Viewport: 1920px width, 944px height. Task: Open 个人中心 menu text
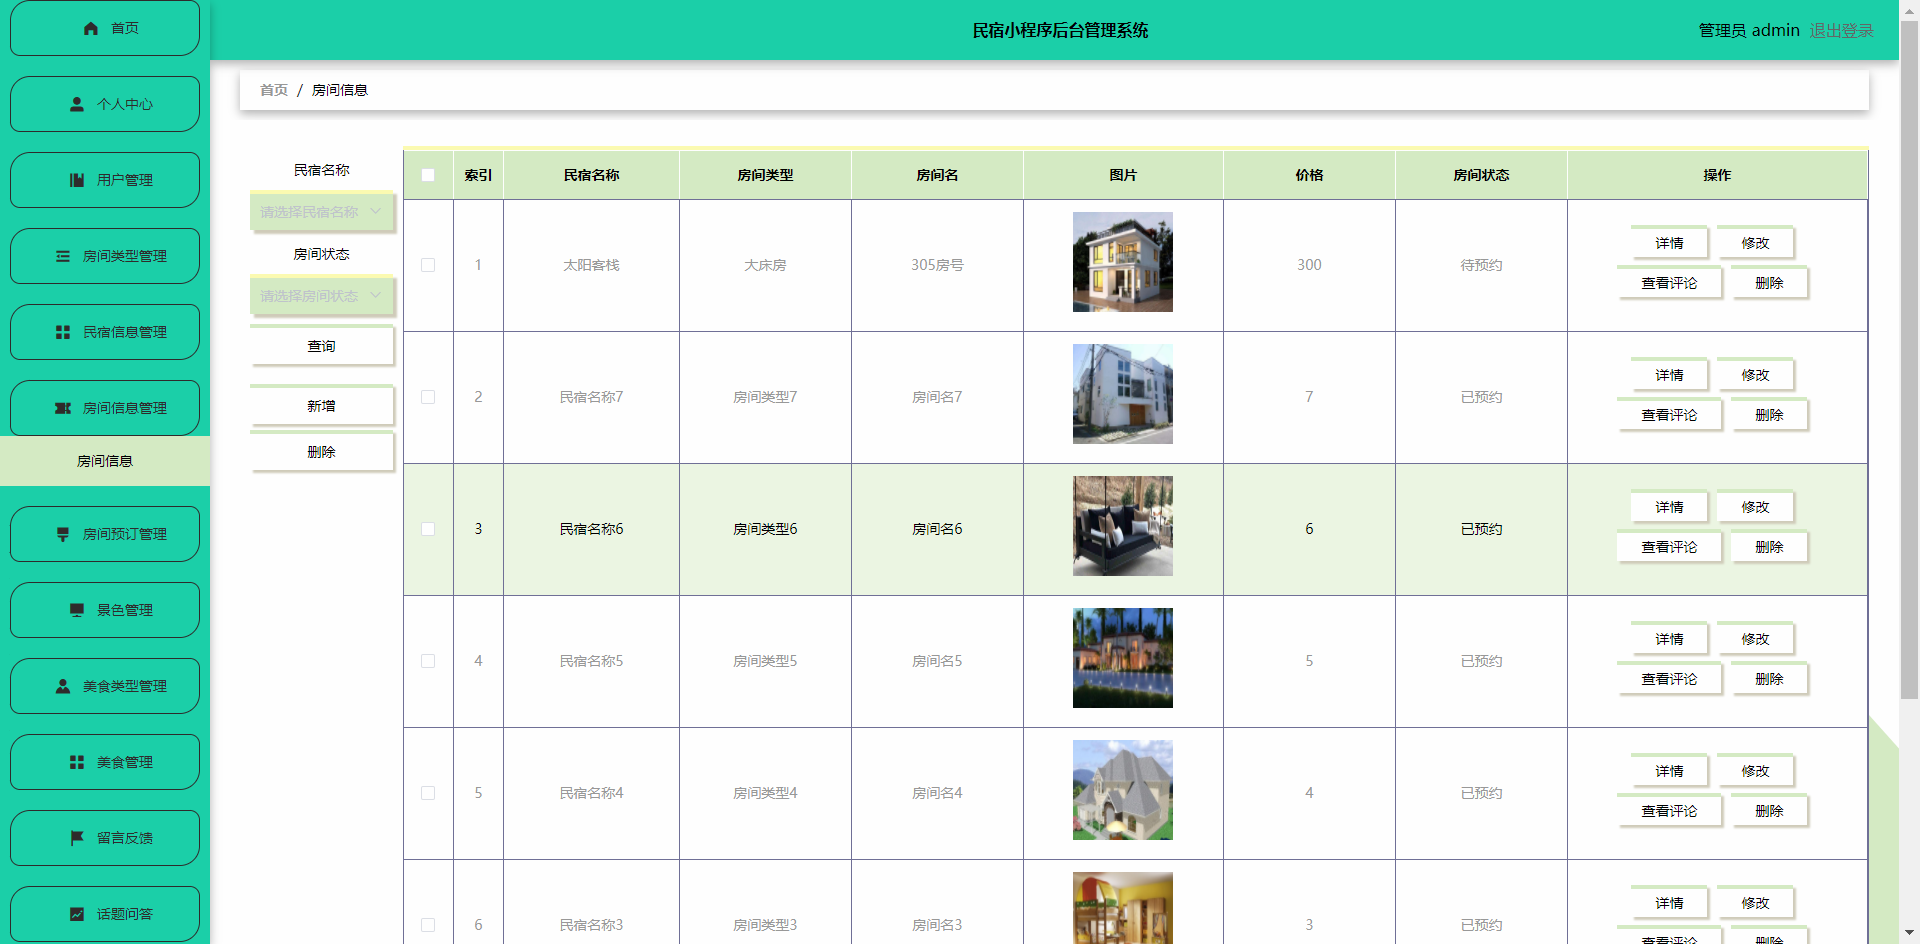pos(125,104)
